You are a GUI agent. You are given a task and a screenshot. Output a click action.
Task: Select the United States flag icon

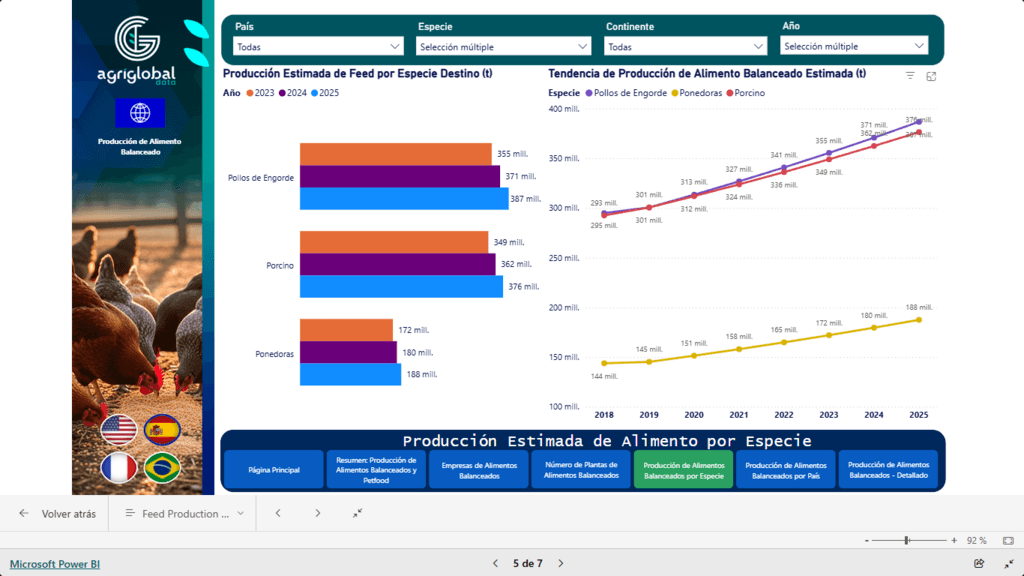[x=119, y=430]
